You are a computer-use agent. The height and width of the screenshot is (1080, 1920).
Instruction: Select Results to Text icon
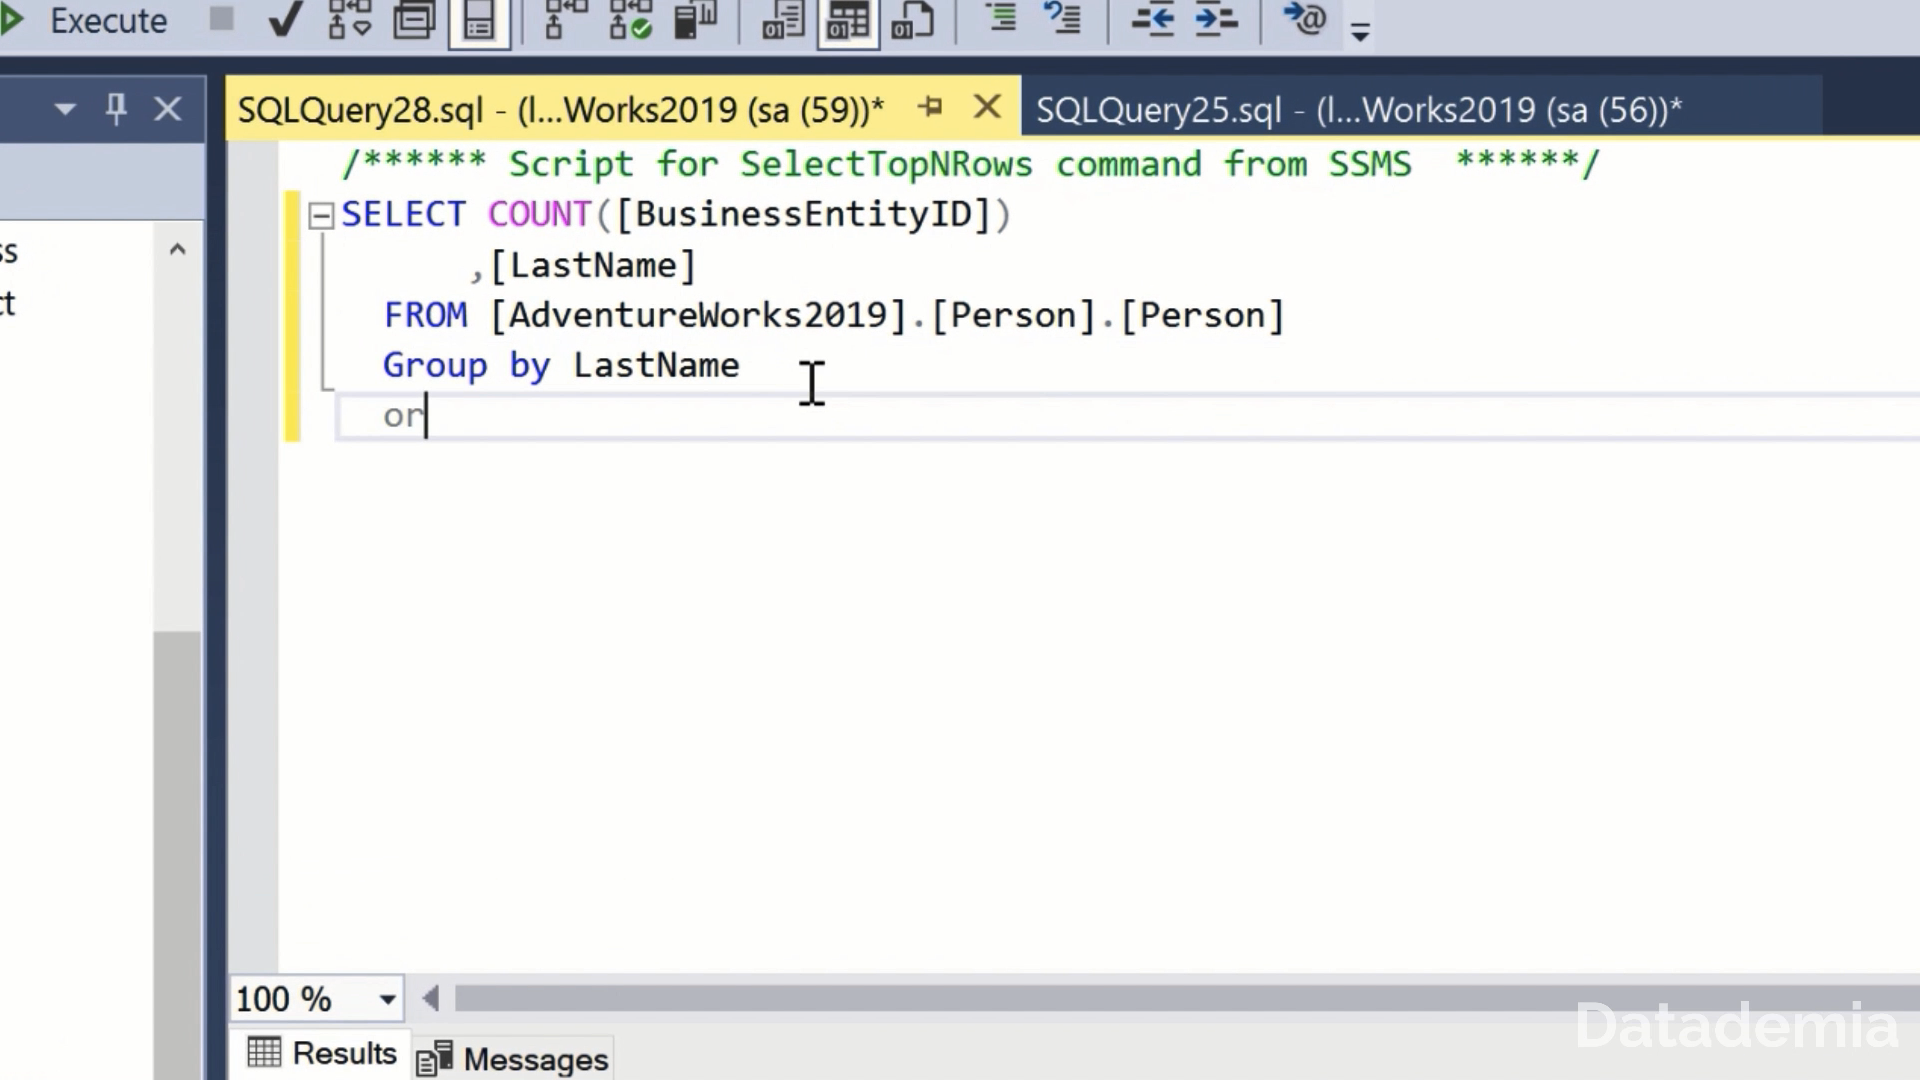click(x=783, y=20)
